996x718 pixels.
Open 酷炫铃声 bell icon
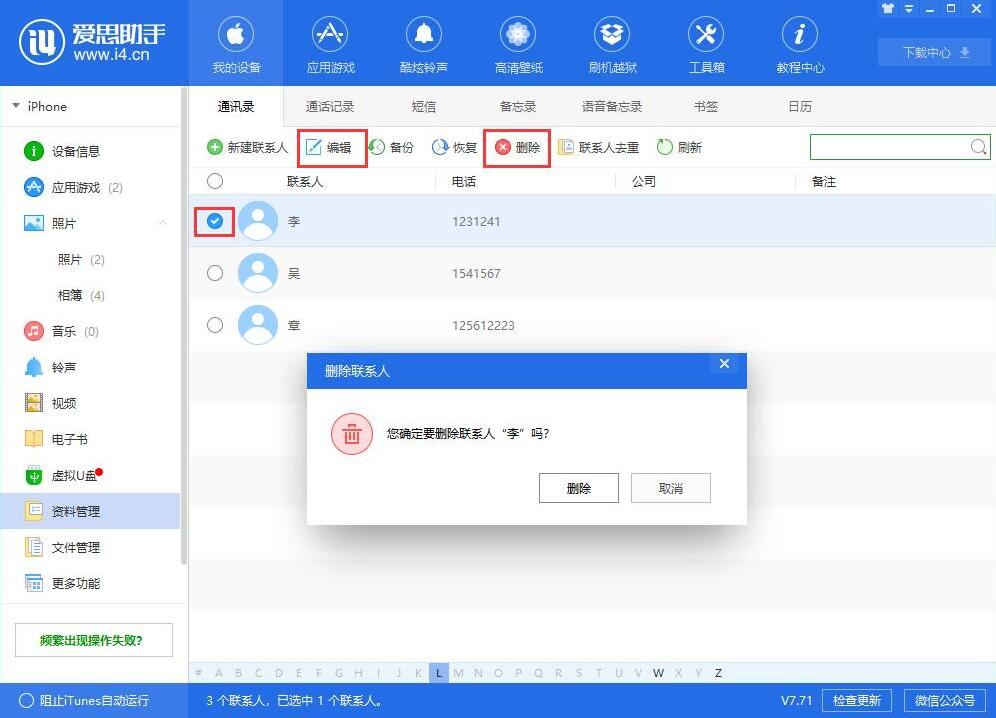coord(424,34)
